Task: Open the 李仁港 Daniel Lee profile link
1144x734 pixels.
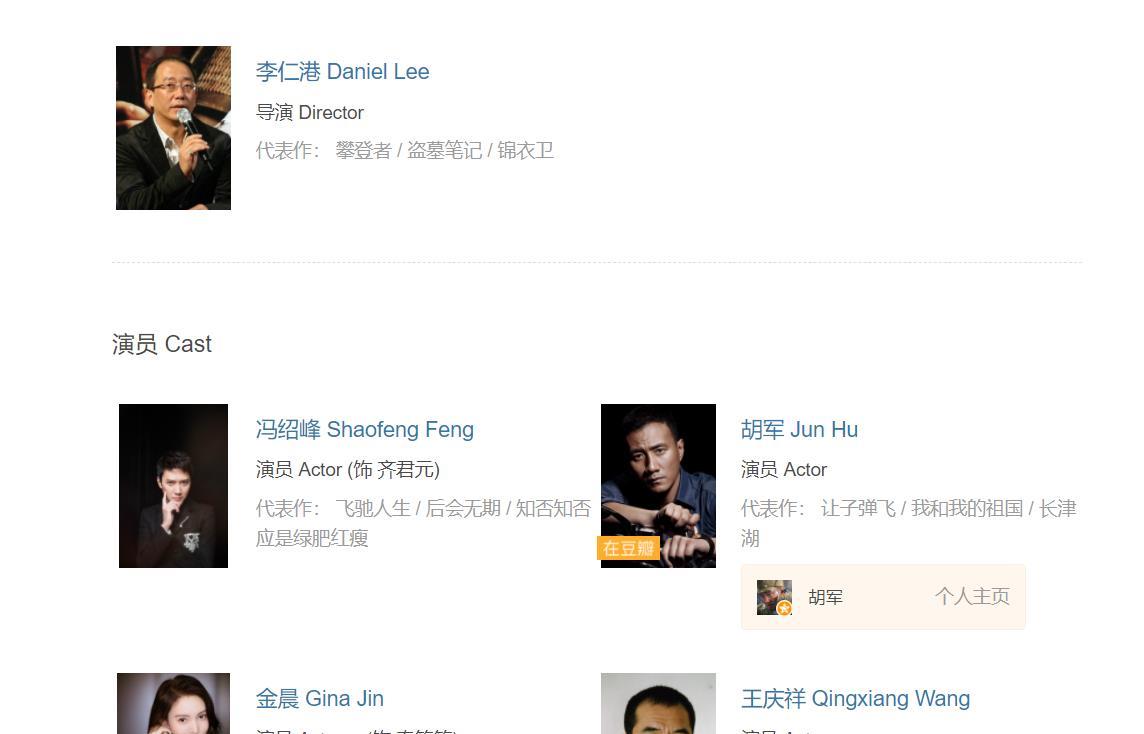Action: [342, 72]
